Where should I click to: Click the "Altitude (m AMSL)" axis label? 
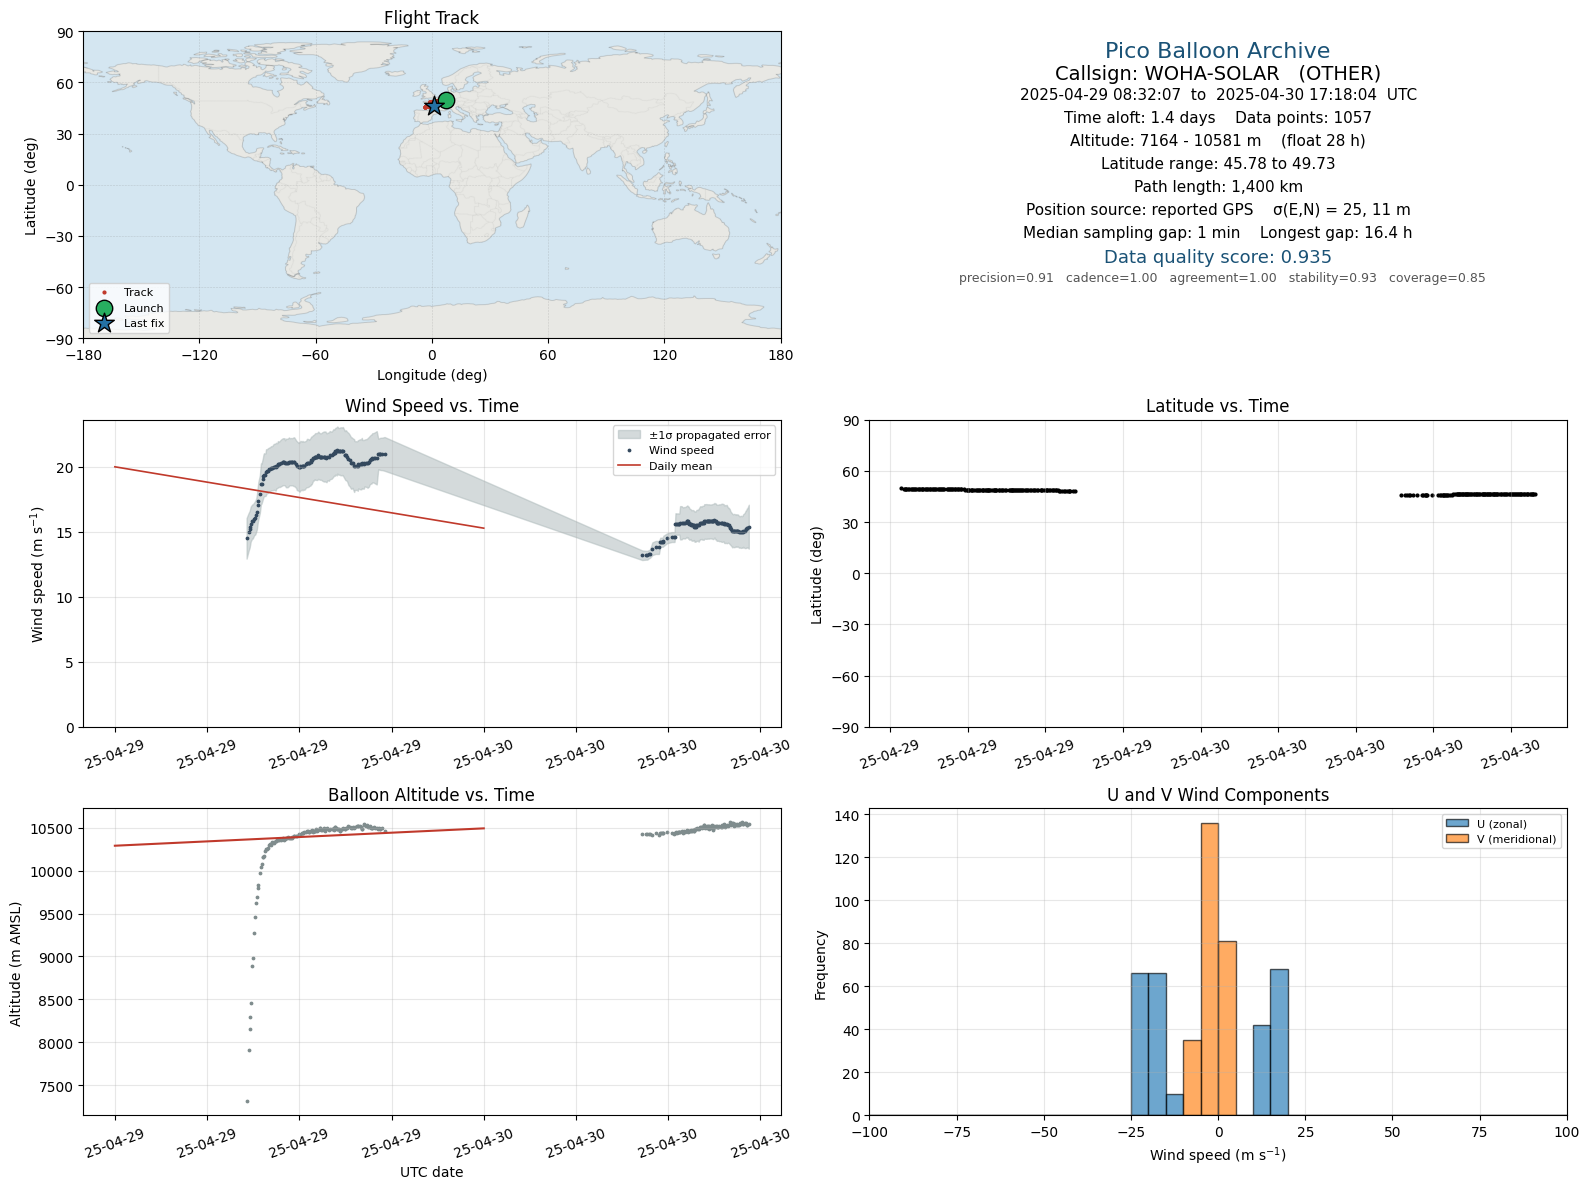[16, 964]
